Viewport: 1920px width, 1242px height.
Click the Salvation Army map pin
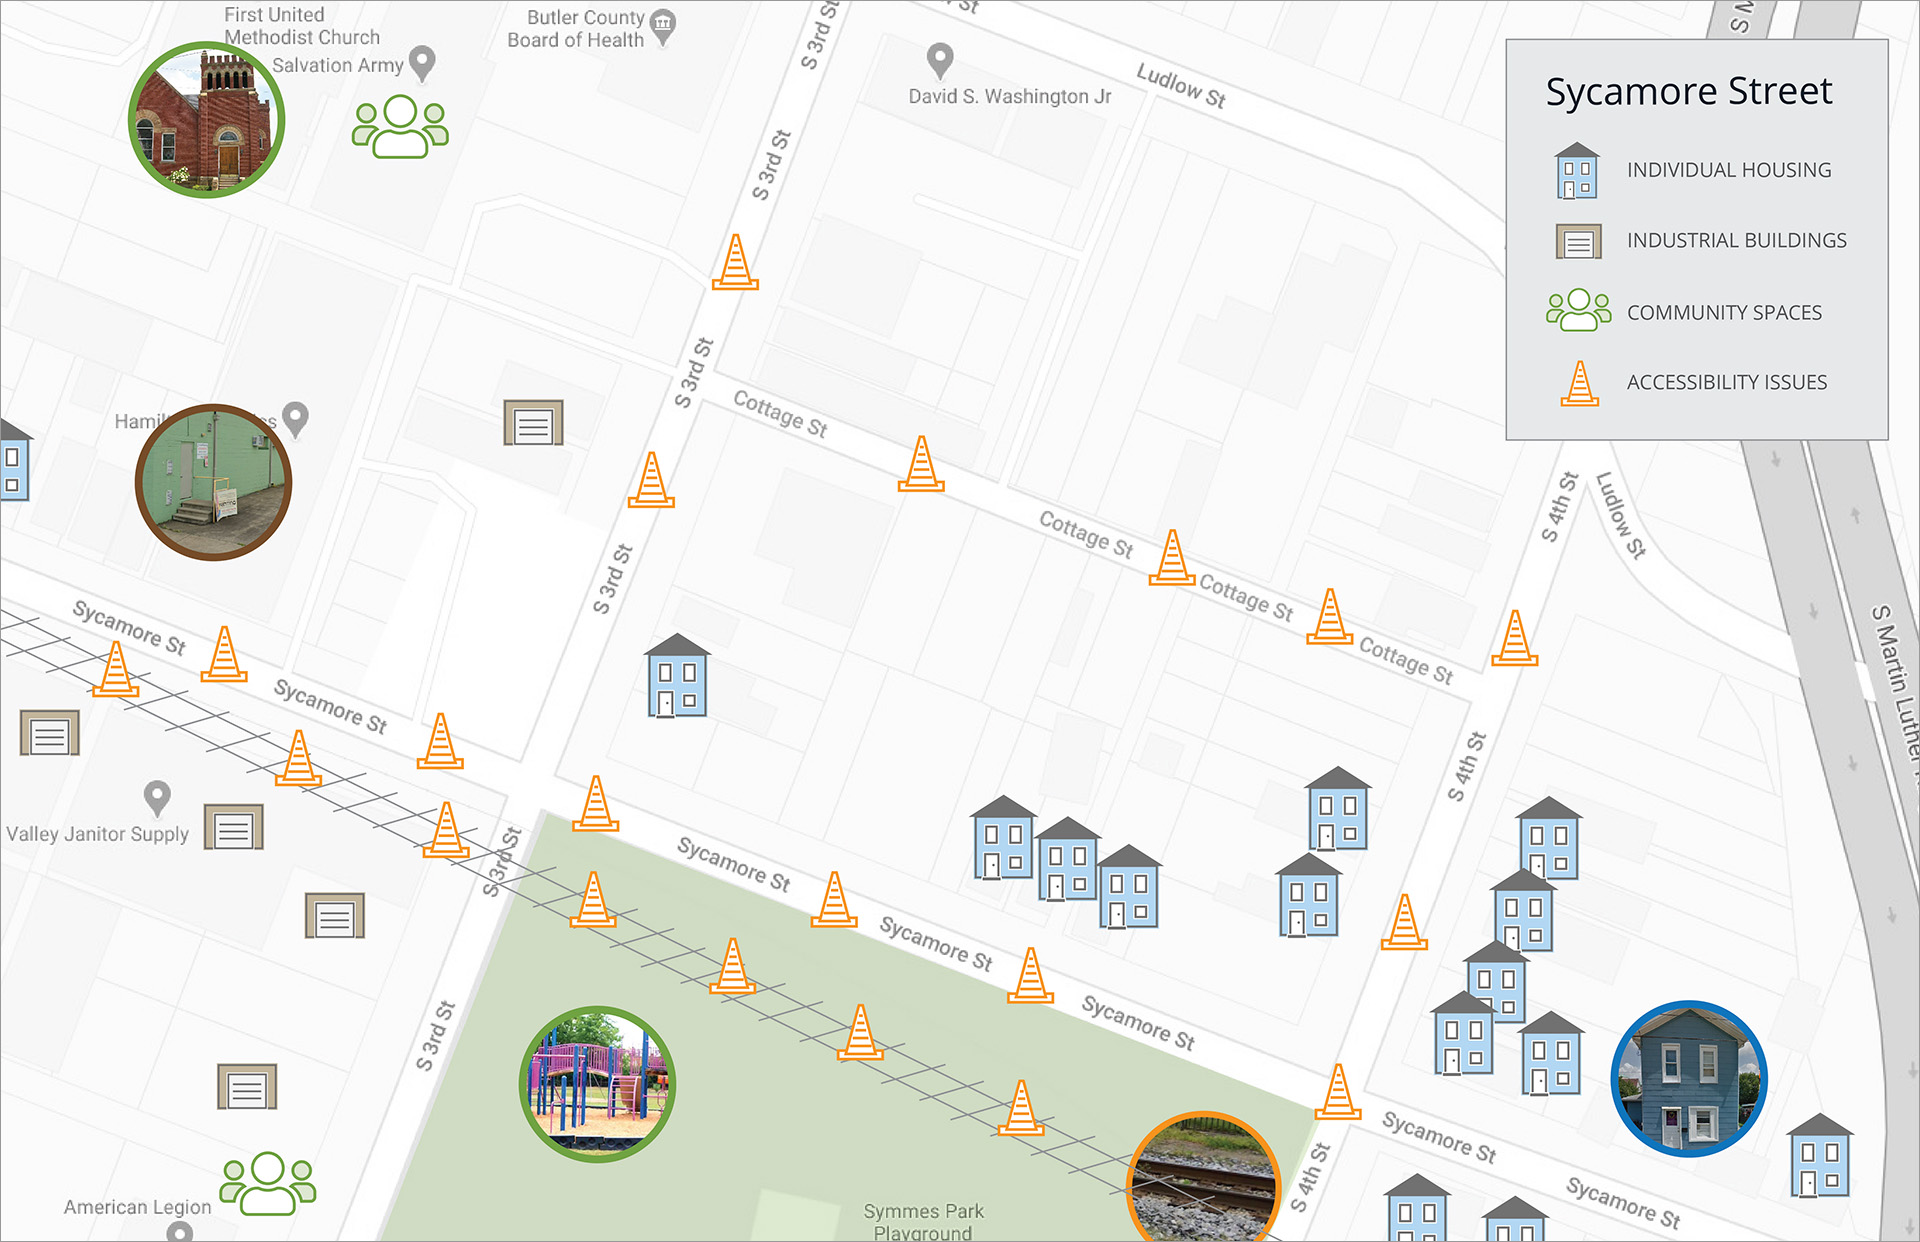click(423, 64)
